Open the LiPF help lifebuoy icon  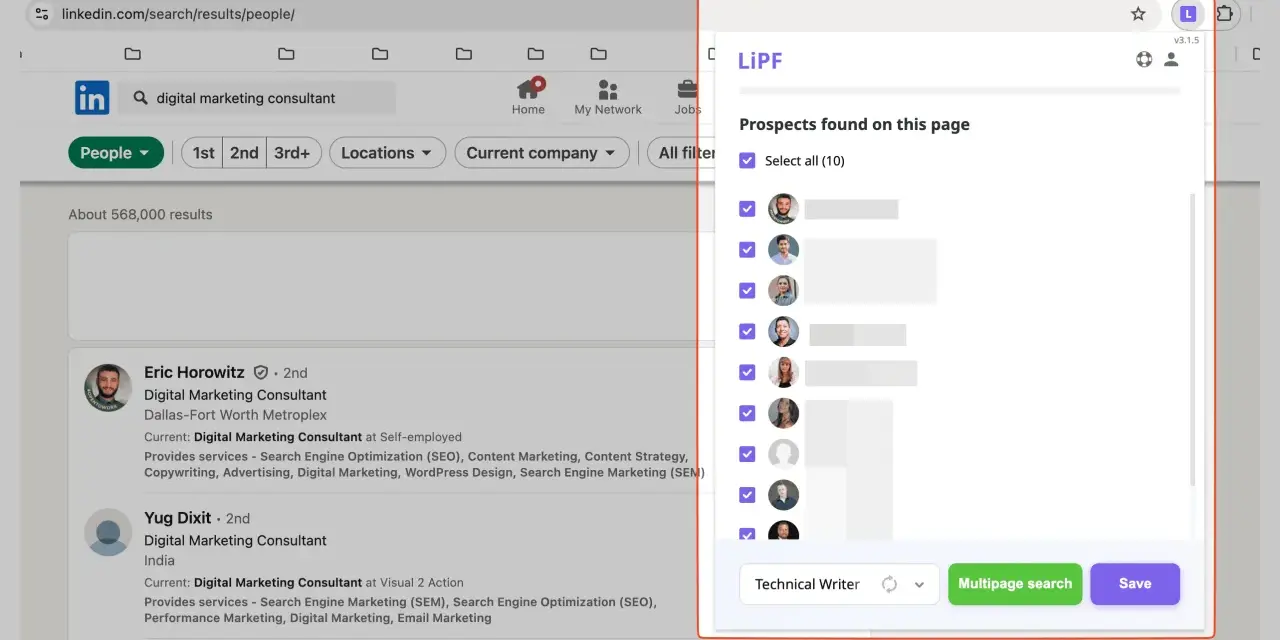point(1144,59)
